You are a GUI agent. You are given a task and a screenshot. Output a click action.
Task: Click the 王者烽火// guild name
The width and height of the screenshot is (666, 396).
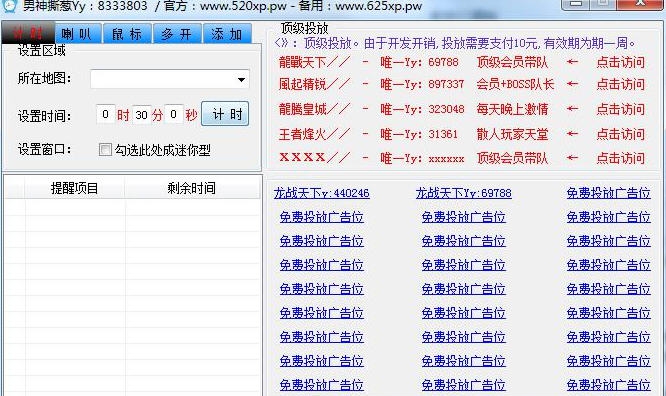click(x=314, y=134)
